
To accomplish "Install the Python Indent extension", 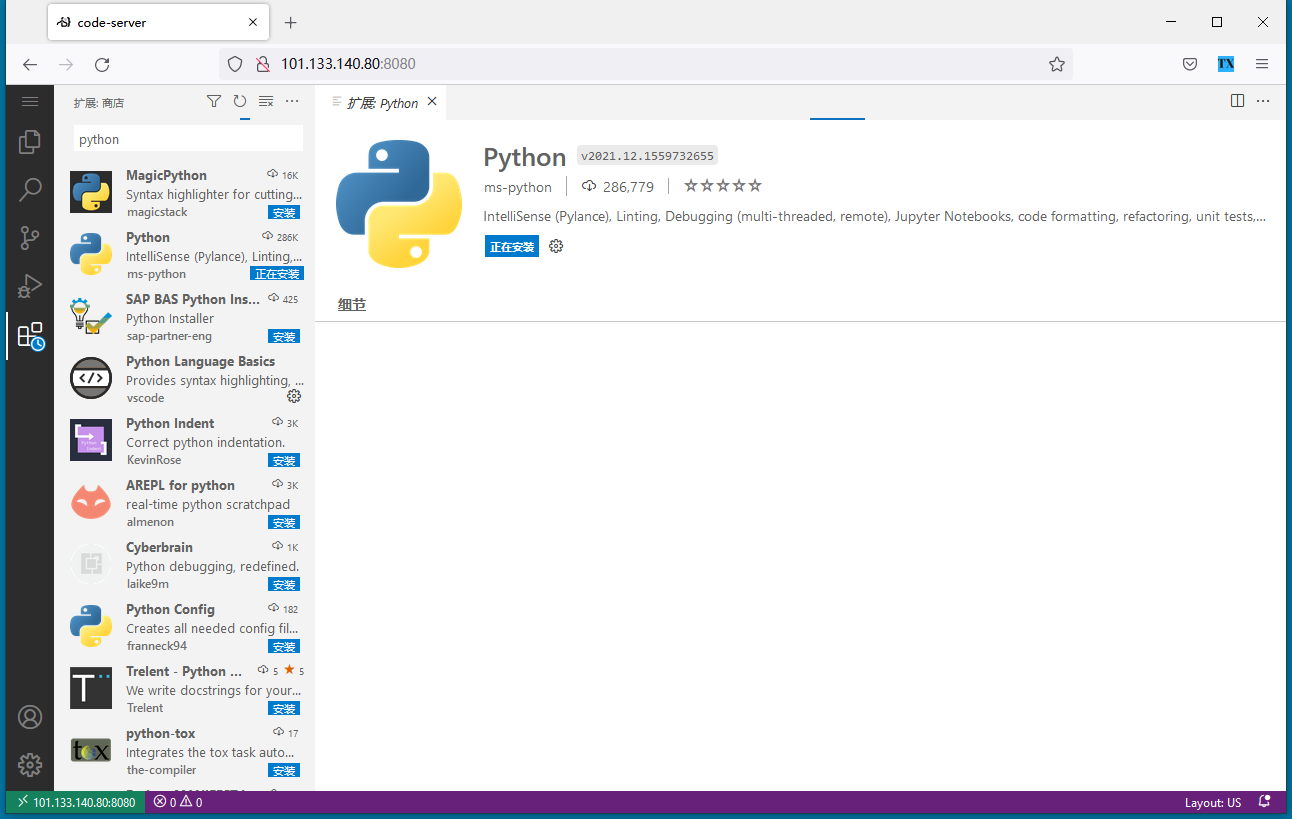I will (x=284, y=460).
